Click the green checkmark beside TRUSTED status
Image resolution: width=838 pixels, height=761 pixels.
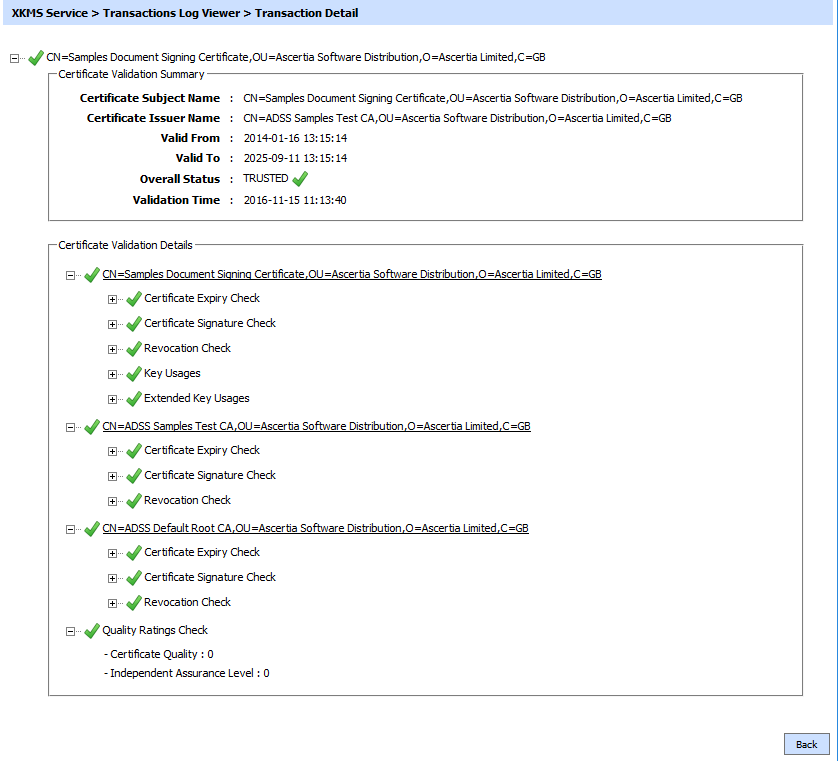pos(300,179)
